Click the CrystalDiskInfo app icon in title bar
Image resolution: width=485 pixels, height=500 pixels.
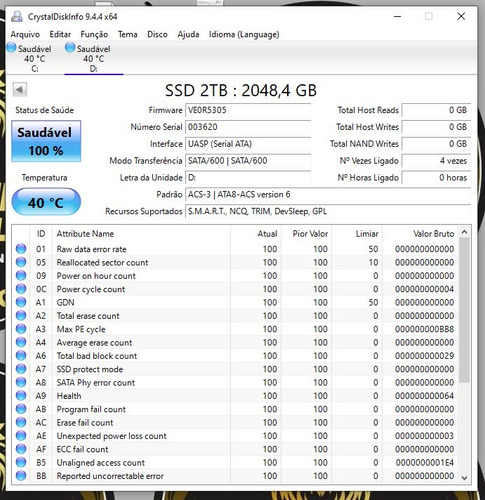coord(17,17)
